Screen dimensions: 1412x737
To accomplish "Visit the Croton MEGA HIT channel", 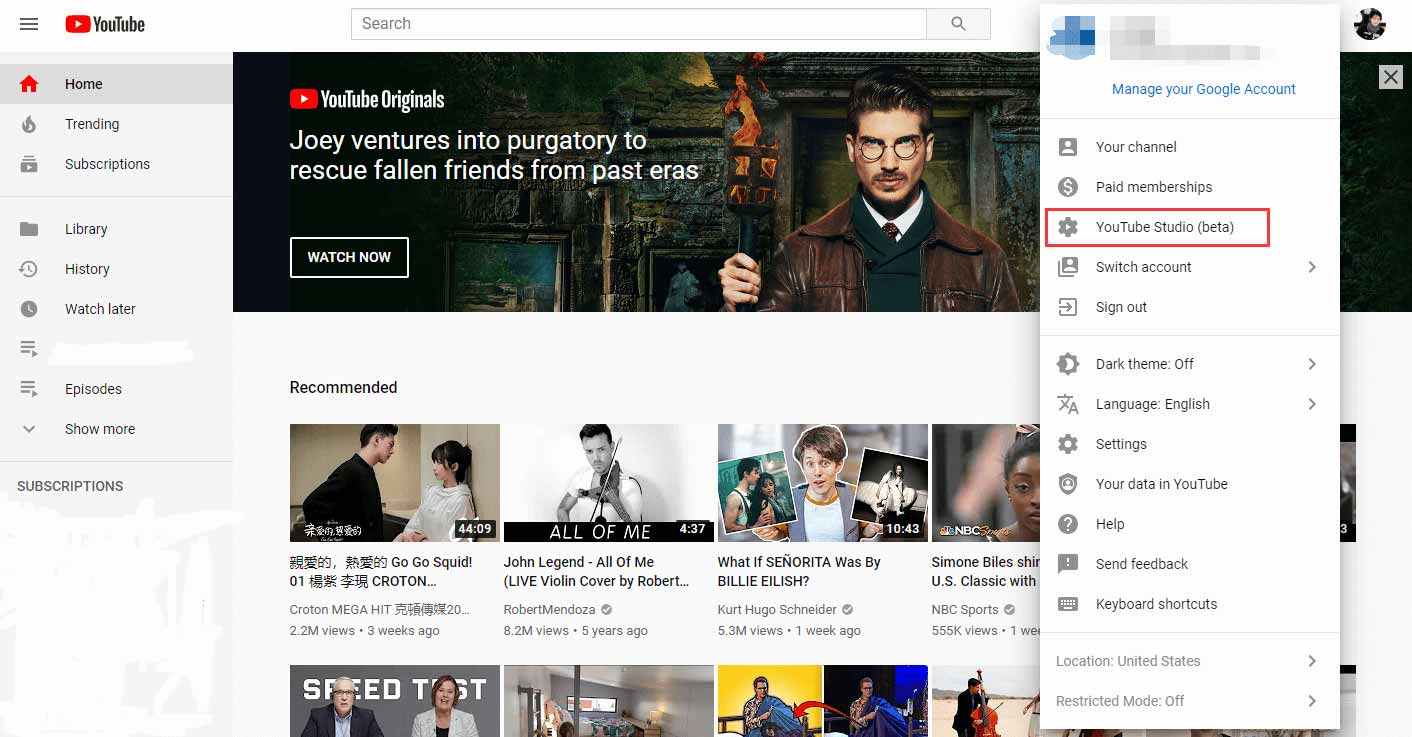I will pyautogui.click(x=379, y=609).
